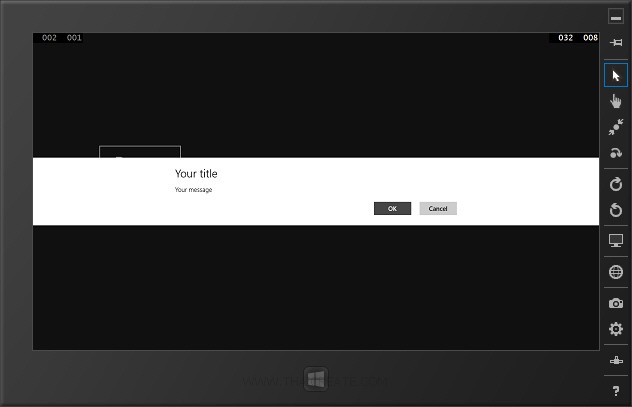This screenshot has width=632, height=407.
Task: Rotate simulator counterclockwise 90 degrees
Action: coord(615,210)
